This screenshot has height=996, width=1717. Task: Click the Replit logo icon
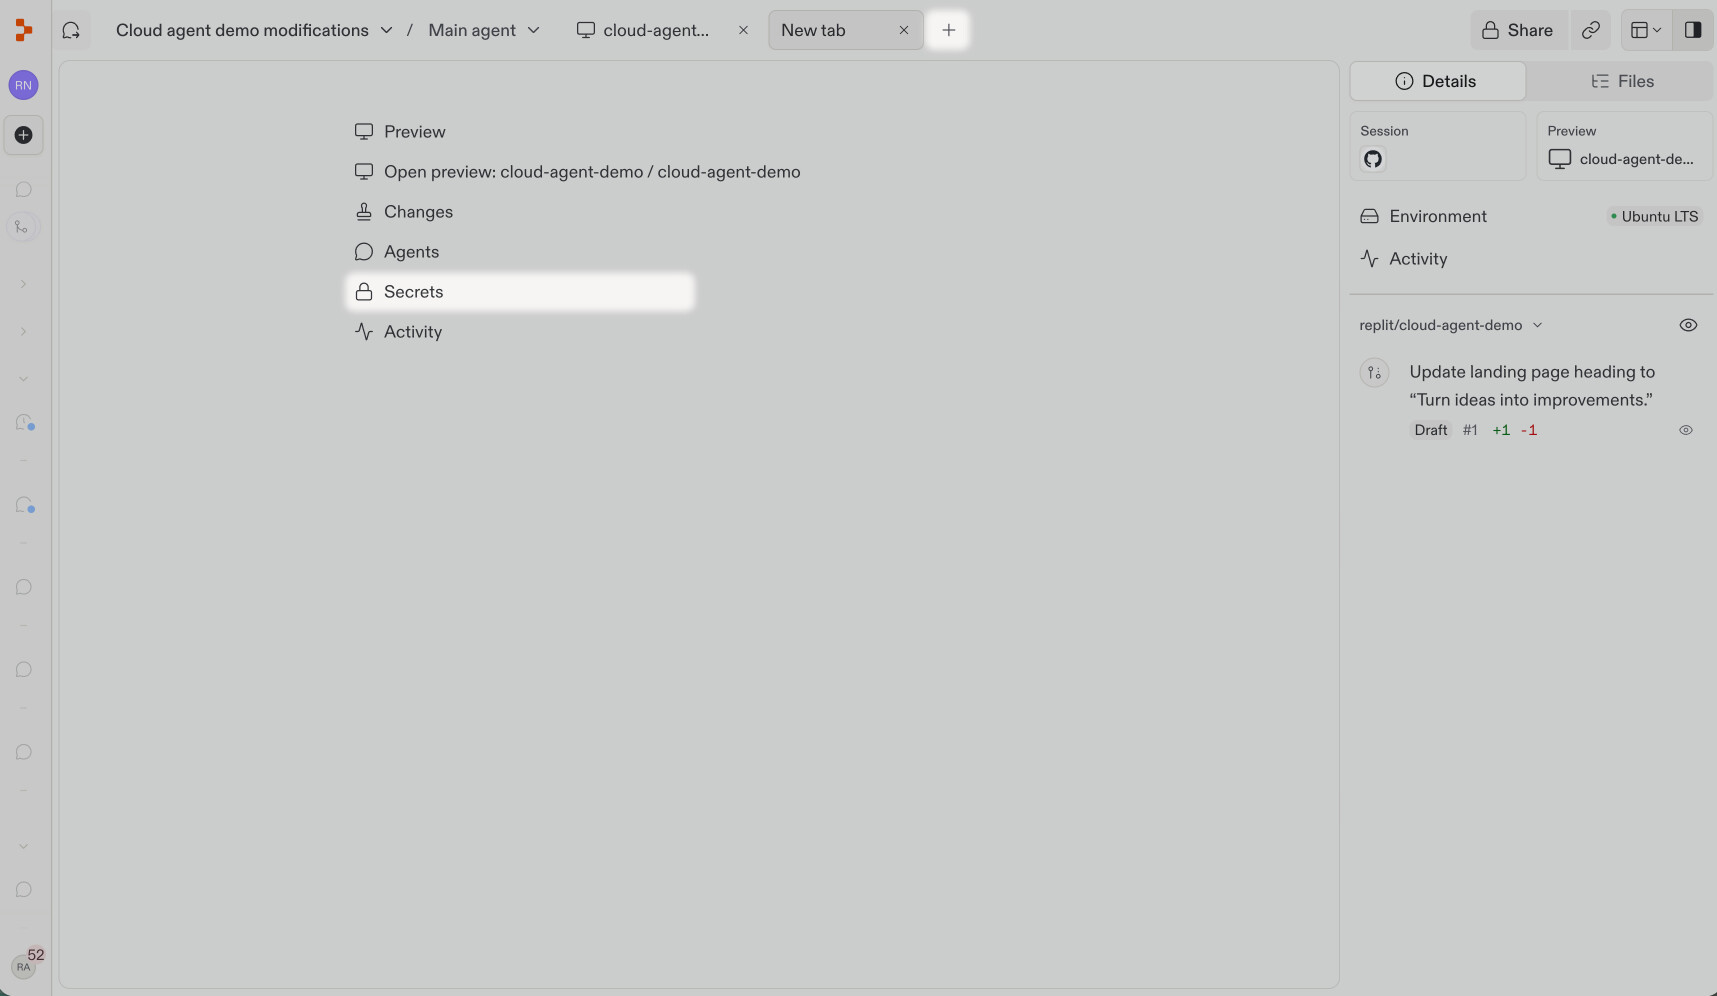[x=23, y=31]
